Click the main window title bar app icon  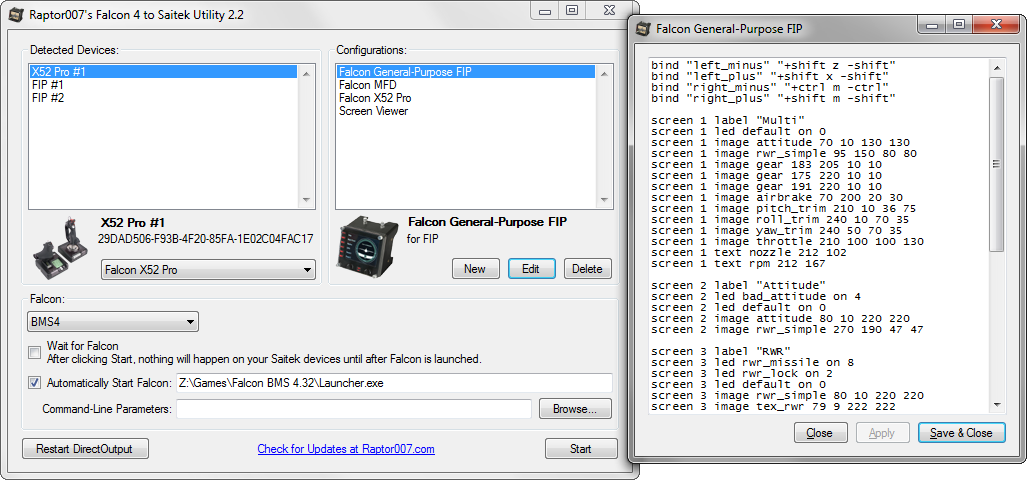(x=16, y=14)
